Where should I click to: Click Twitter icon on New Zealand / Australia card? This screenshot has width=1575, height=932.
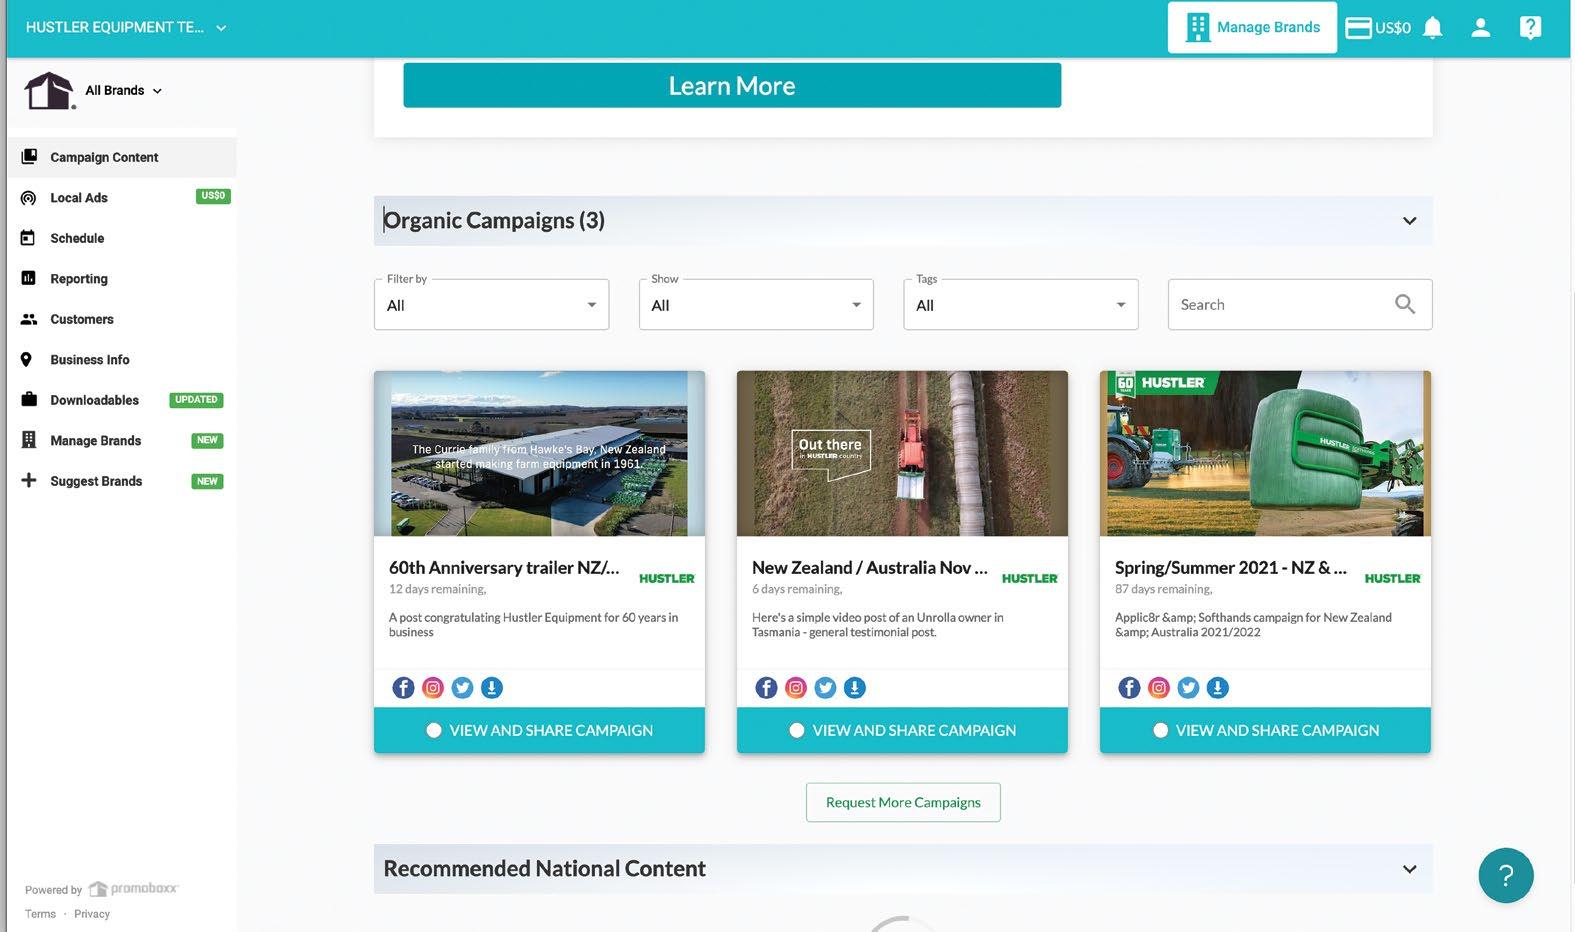(x=825, y=688)
